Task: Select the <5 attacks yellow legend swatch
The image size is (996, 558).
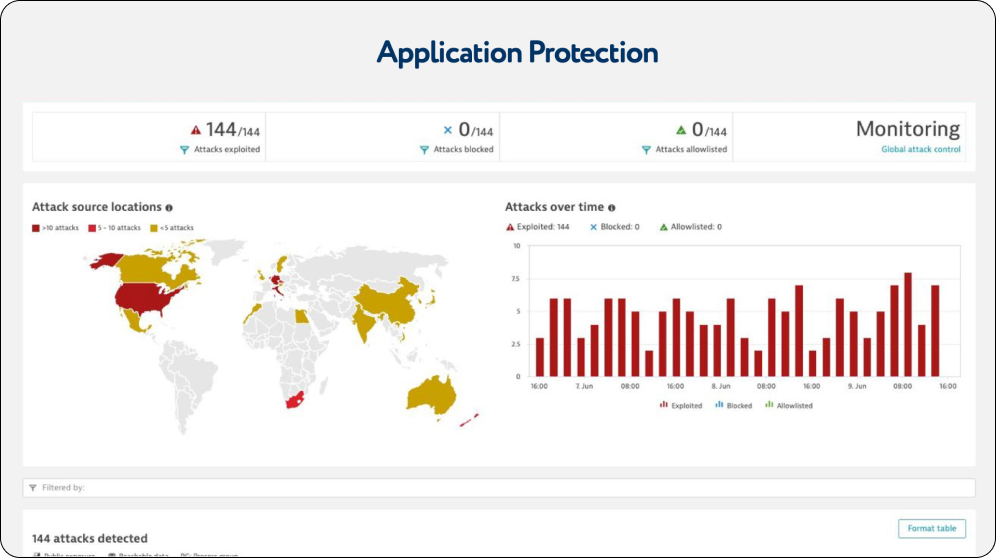Action: (154, 228)
